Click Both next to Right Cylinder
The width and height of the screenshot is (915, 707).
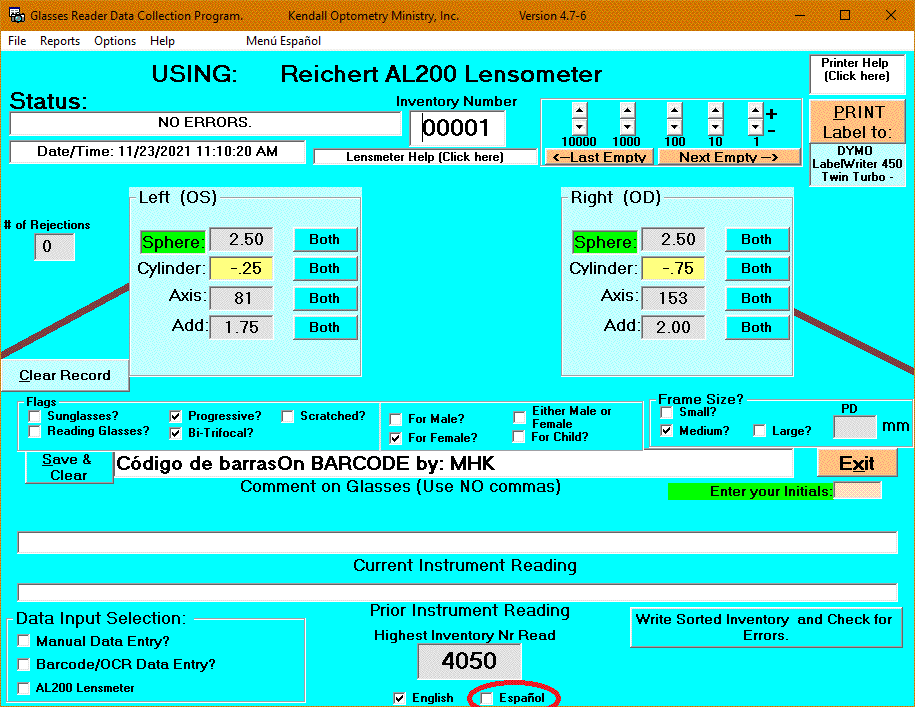(756, 269)
